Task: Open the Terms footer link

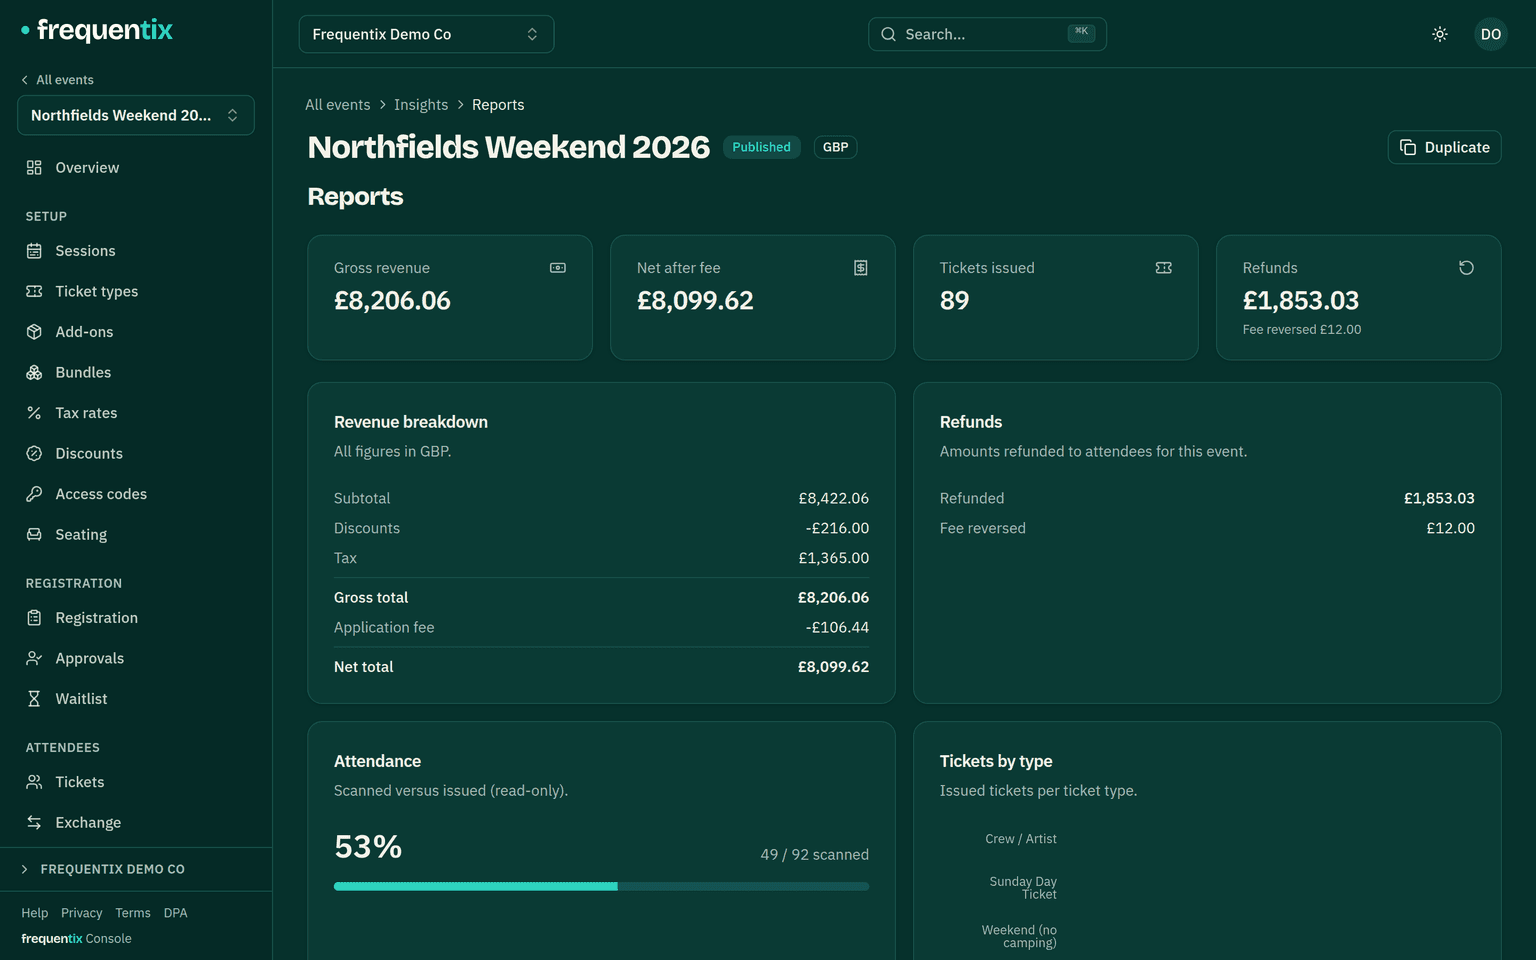Action: point(133,913)
